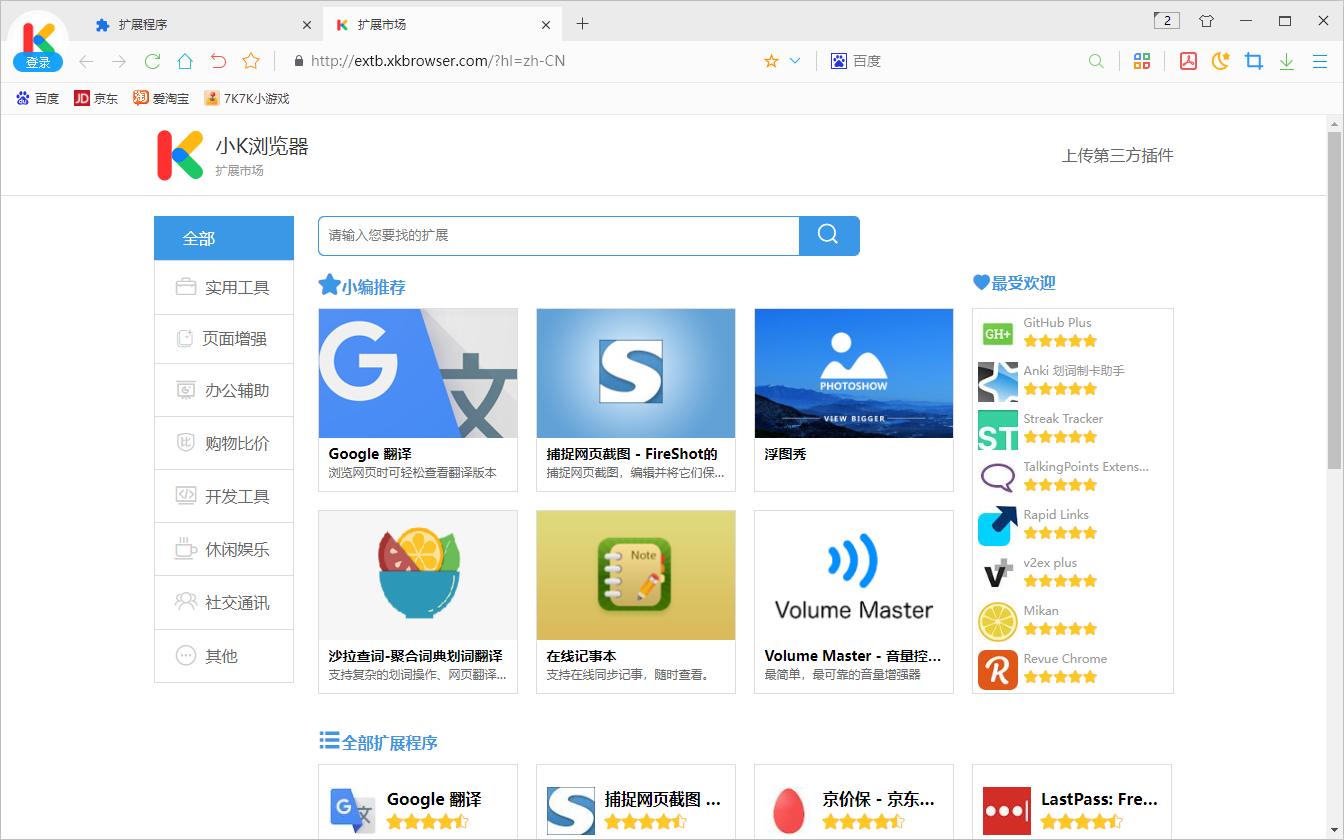Close the 扩展市场 tab
Viewport: 1344px width, 840px height.
546,25
